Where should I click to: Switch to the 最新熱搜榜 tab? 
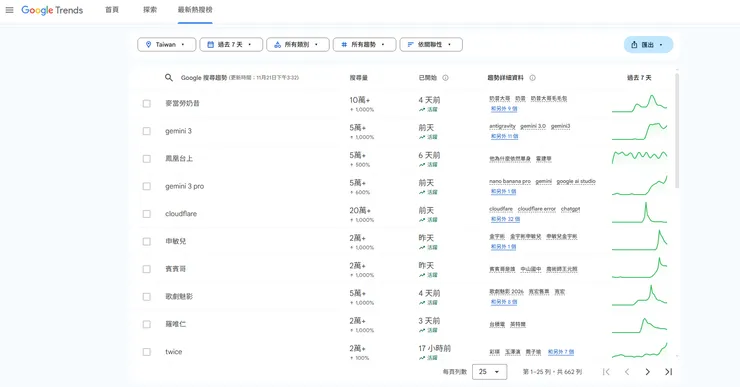(195, 10)
